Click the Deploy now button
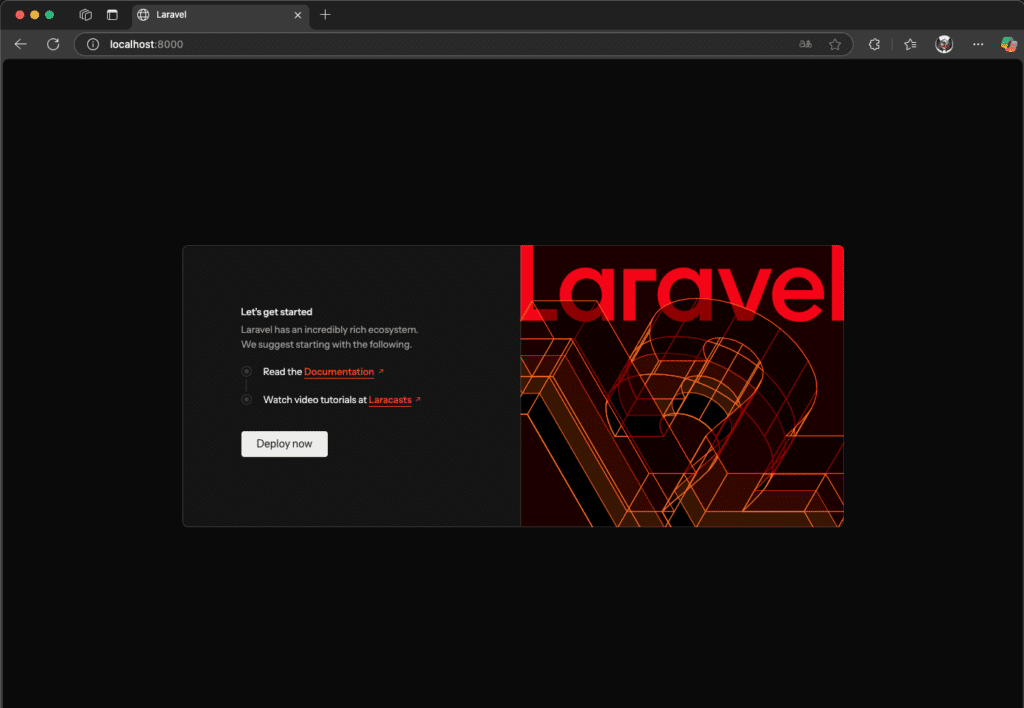 (x=284, y=443)
